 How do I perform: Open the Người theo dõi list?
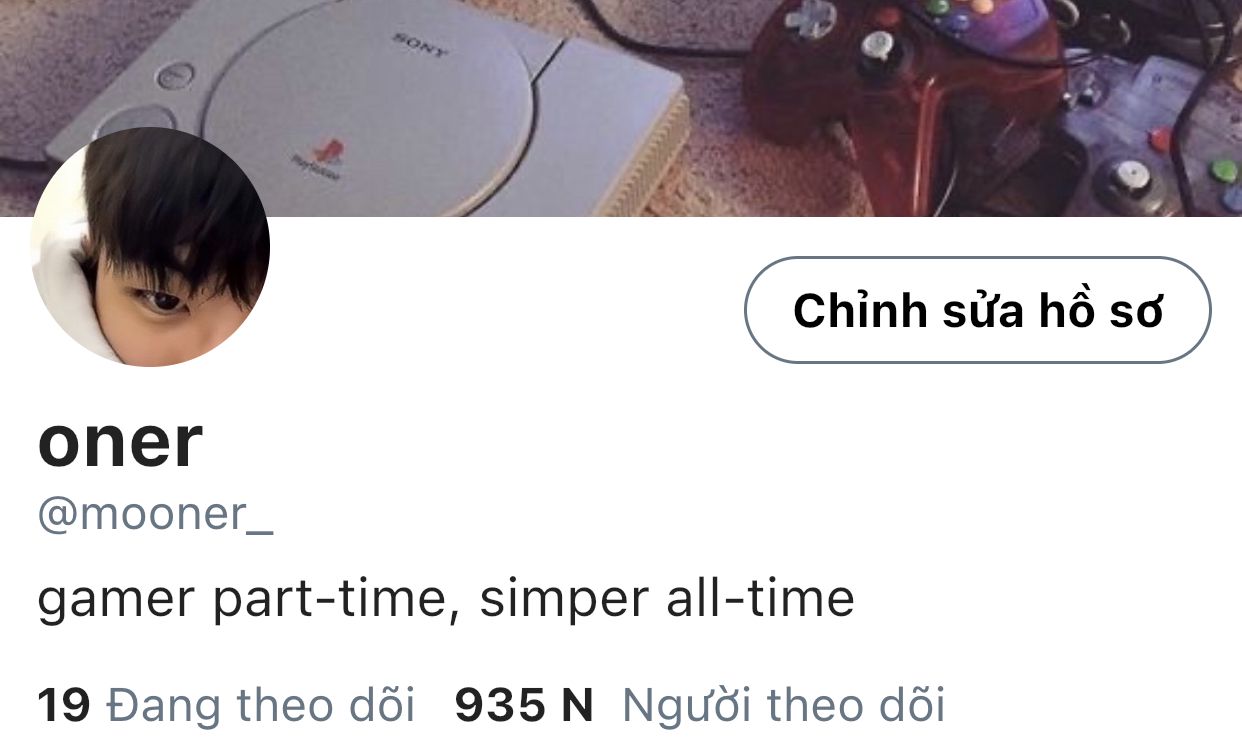pos(783,705)
